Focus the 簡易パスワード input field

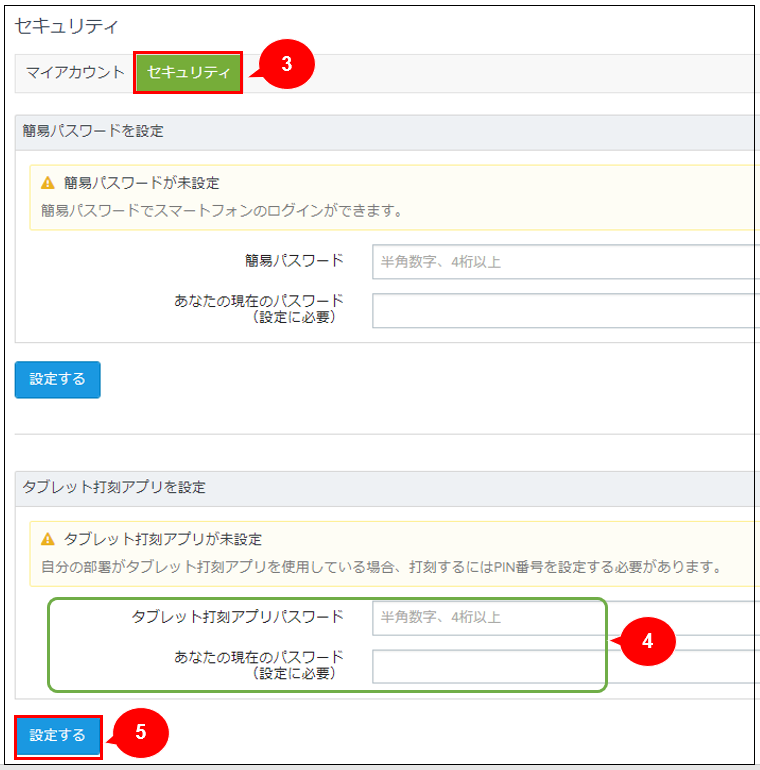(x=565, y=262)
